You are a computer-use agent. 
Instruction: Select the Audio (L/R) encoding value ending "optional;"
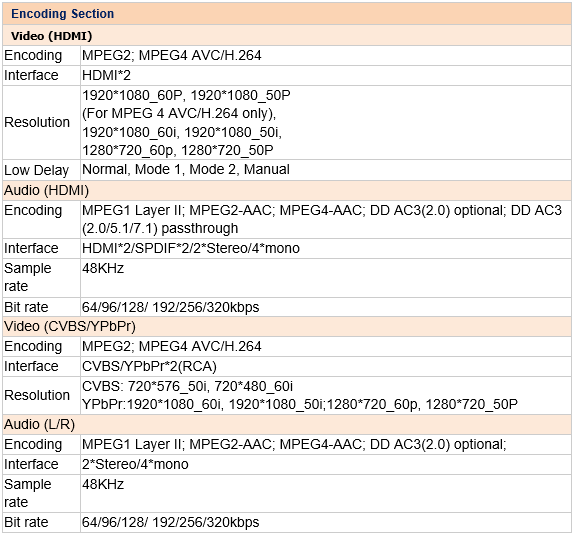[294, 445]
